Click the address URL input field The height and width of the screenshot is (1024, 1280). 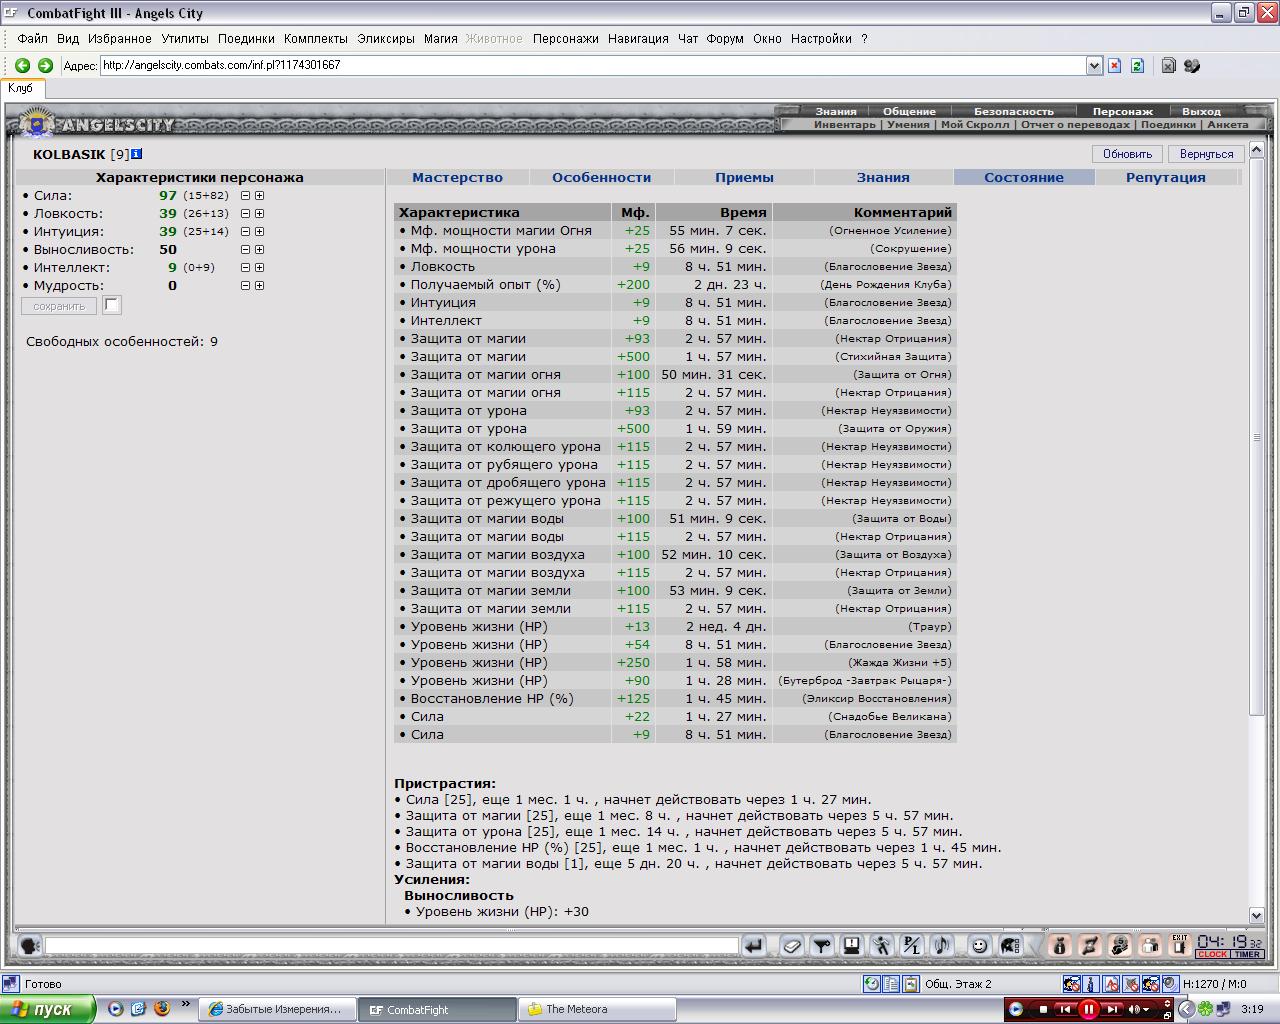(593, 66)
